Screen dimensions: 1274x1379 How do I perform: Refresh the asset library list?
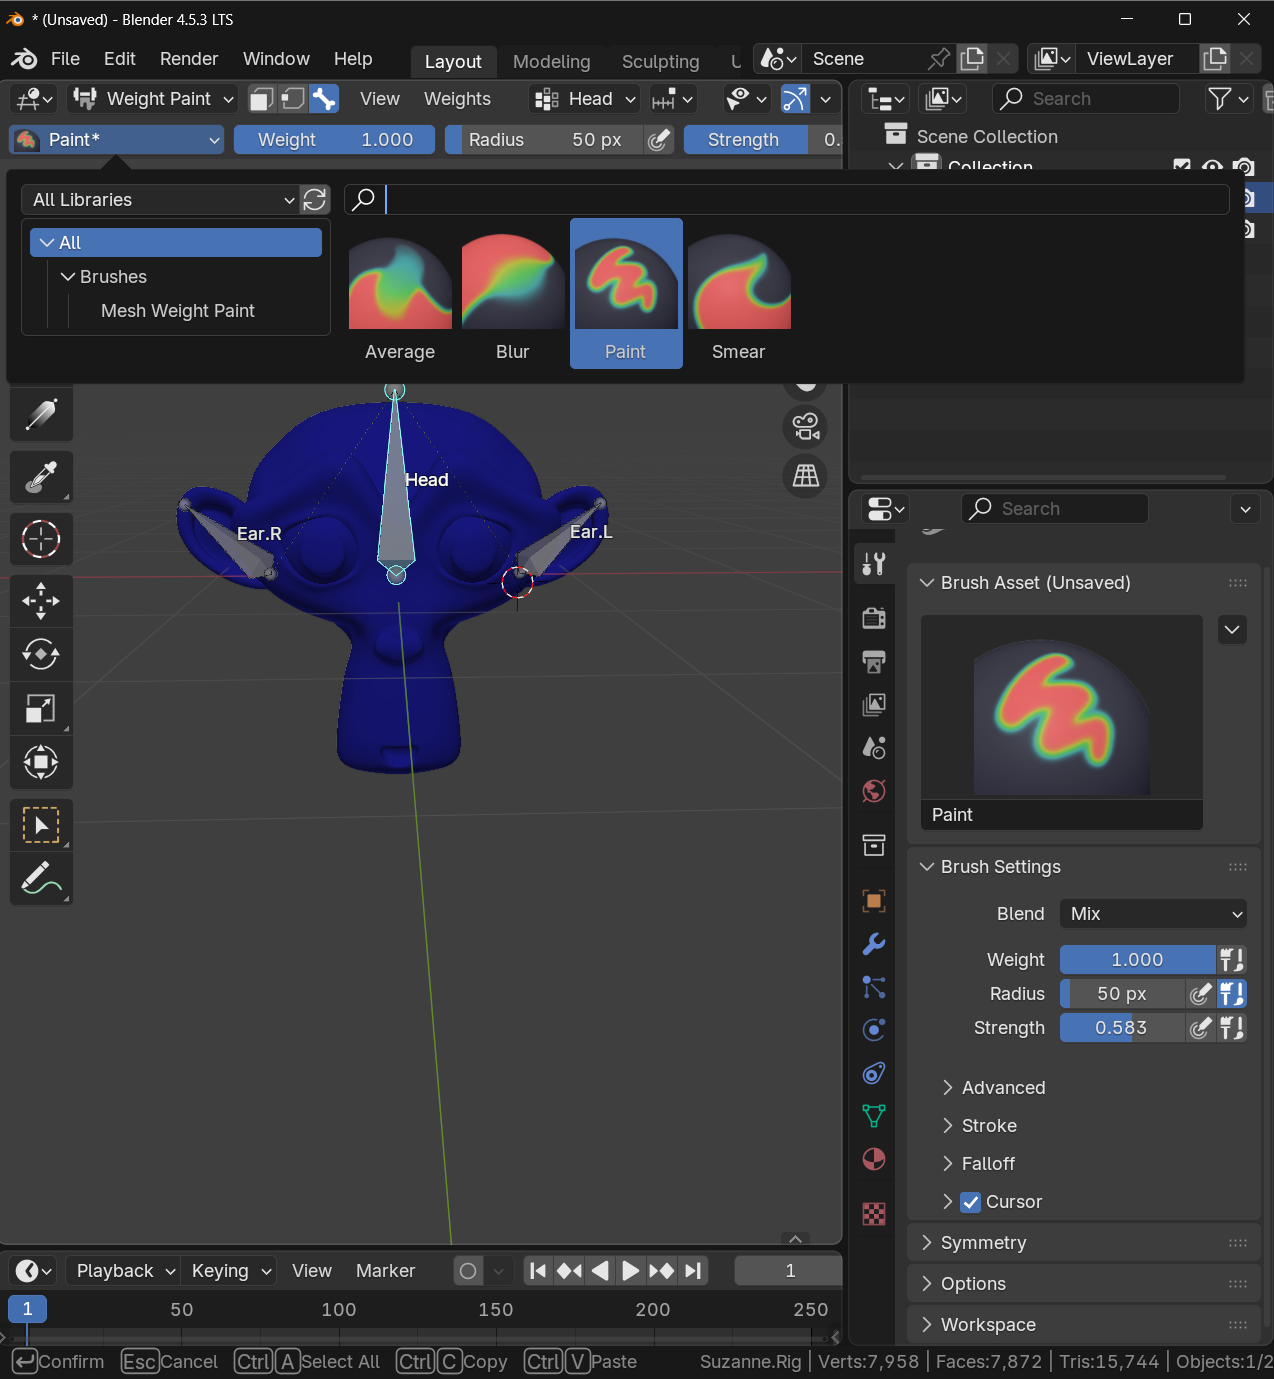(x=315, y=200)
